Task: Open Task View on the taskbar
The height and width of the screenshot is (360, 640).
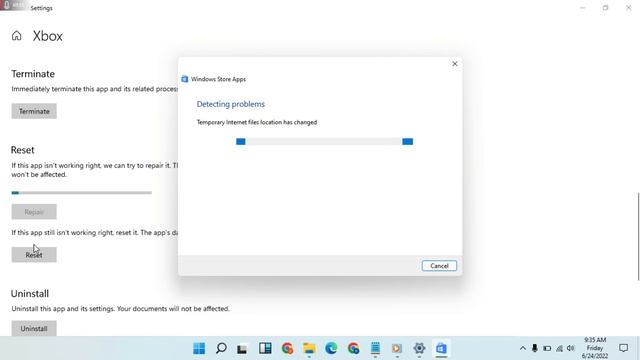Action: tap(243, 348)
